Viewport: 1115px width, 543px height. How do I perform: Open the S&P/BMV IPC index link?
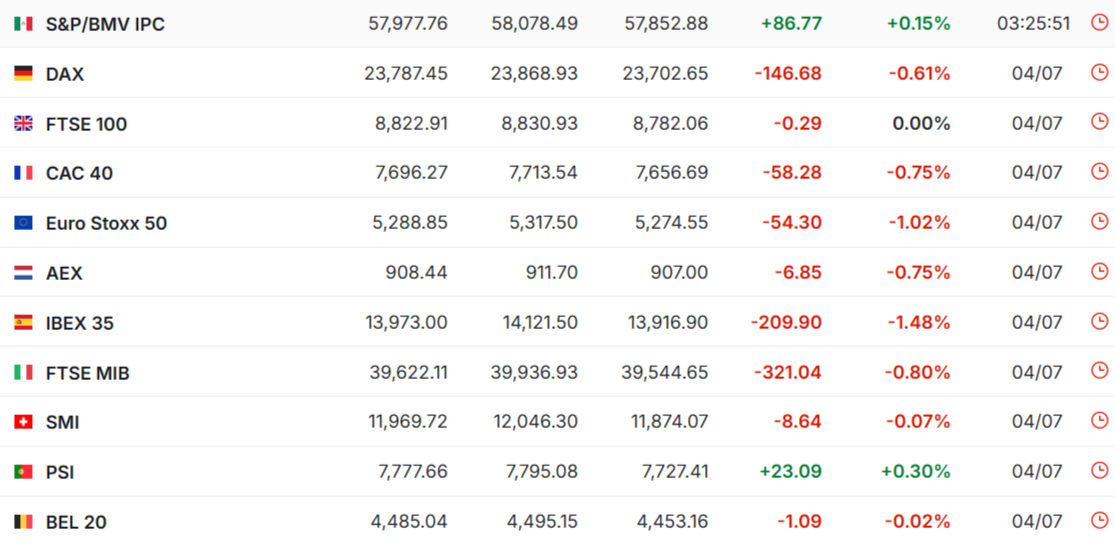click(x=105, y=24)
